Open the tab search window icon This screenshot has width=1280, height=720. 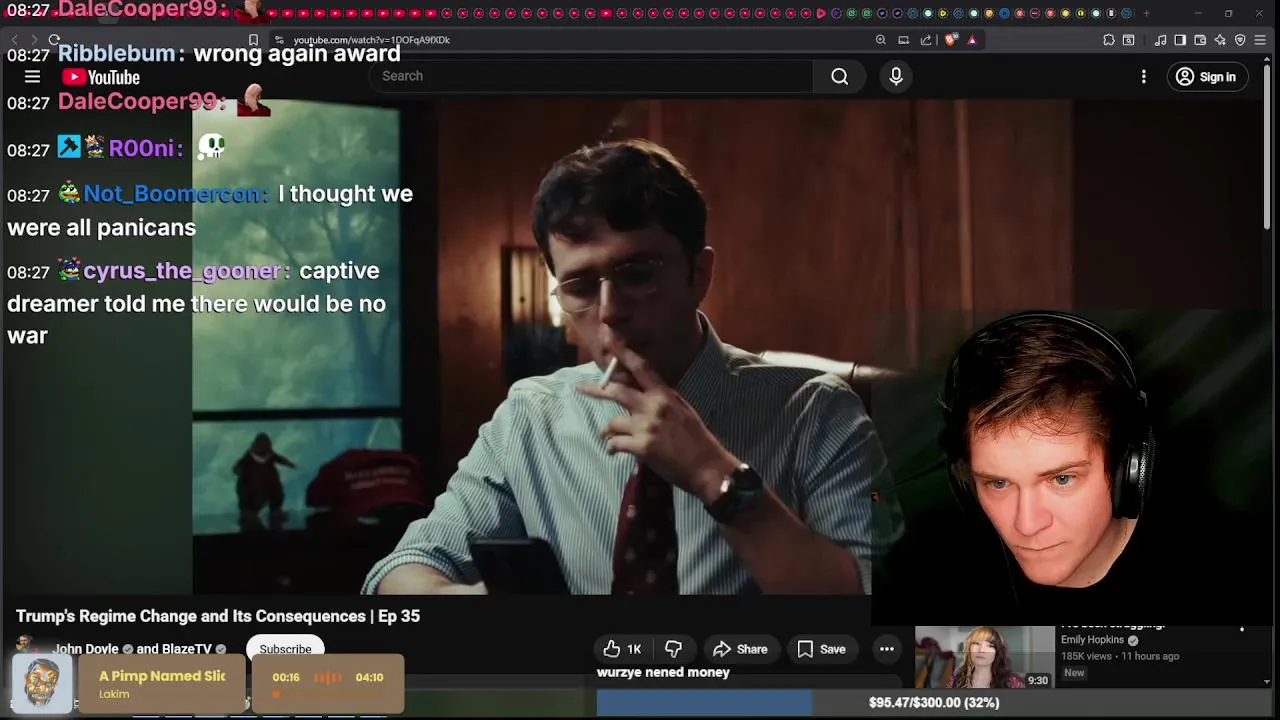click(1129, 40)
